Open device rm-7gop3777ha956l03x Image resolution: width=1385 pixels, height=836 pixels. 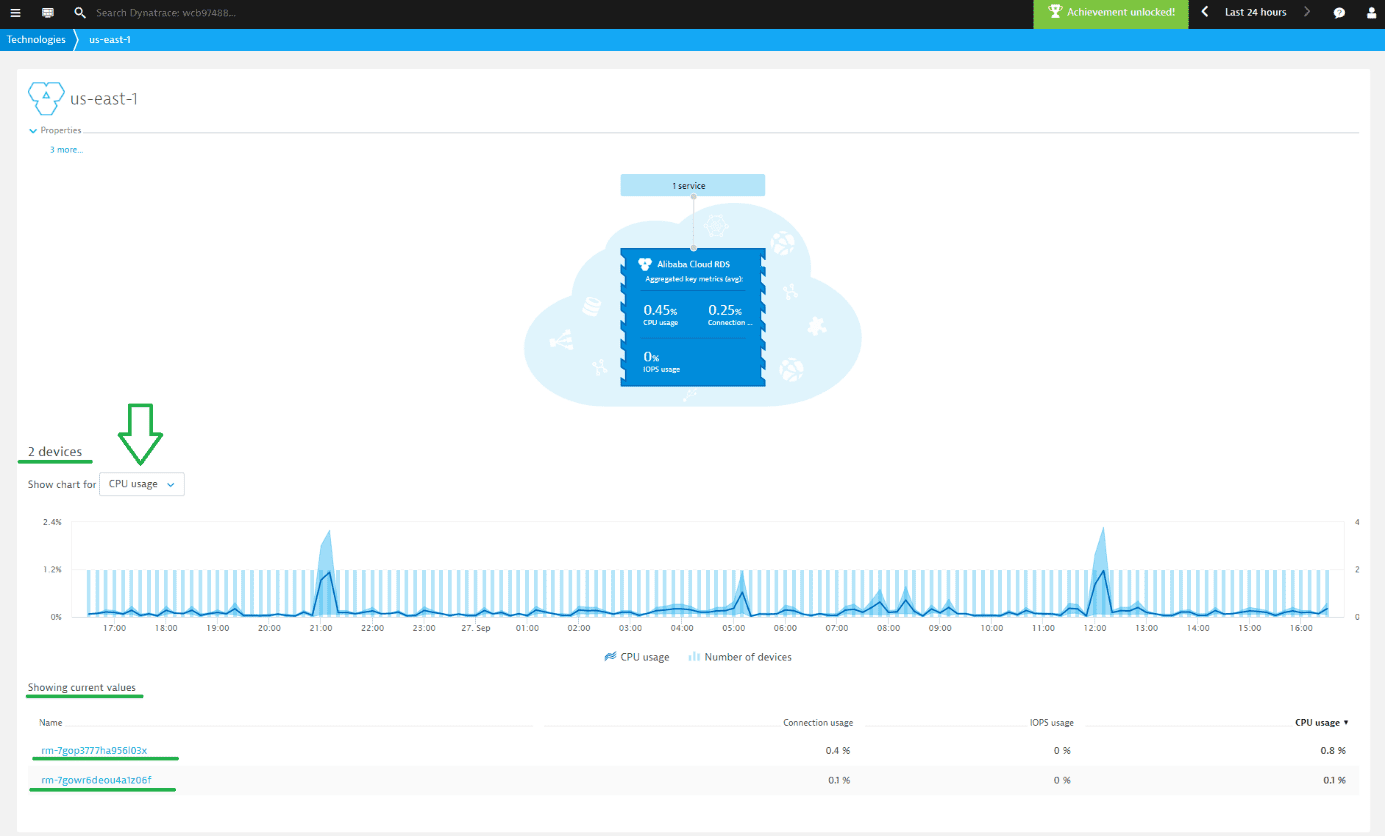coord(94,751)
